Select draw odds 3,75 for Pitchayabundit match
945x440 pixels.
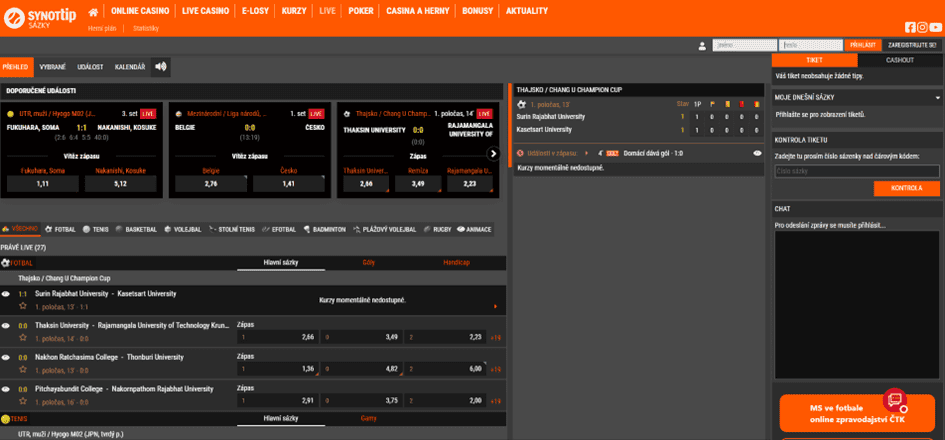click(x=362, y=401)
